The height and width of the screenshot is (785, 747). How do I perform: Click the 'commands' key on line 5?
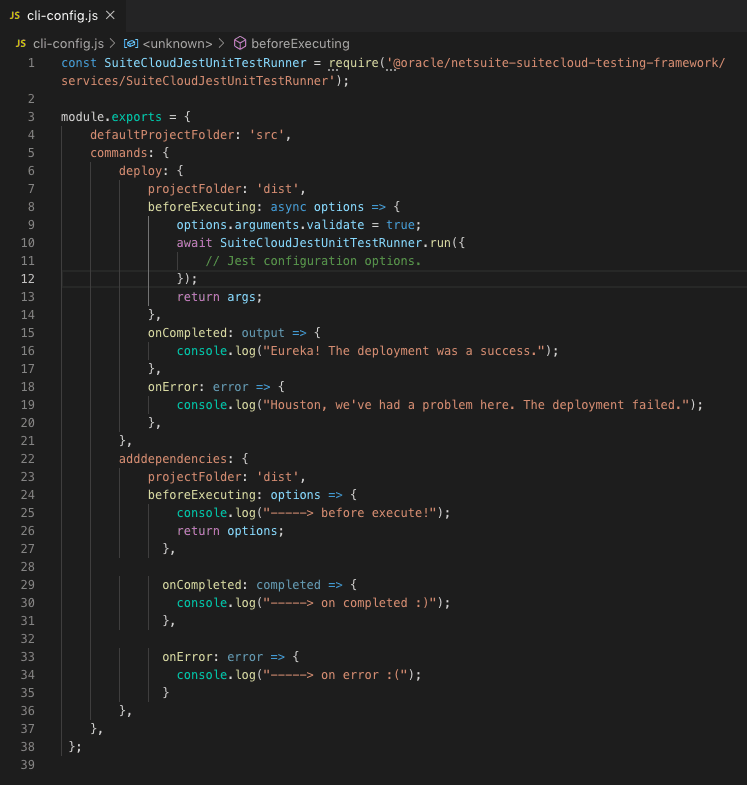pyautogui.click(x=119, y=153)
